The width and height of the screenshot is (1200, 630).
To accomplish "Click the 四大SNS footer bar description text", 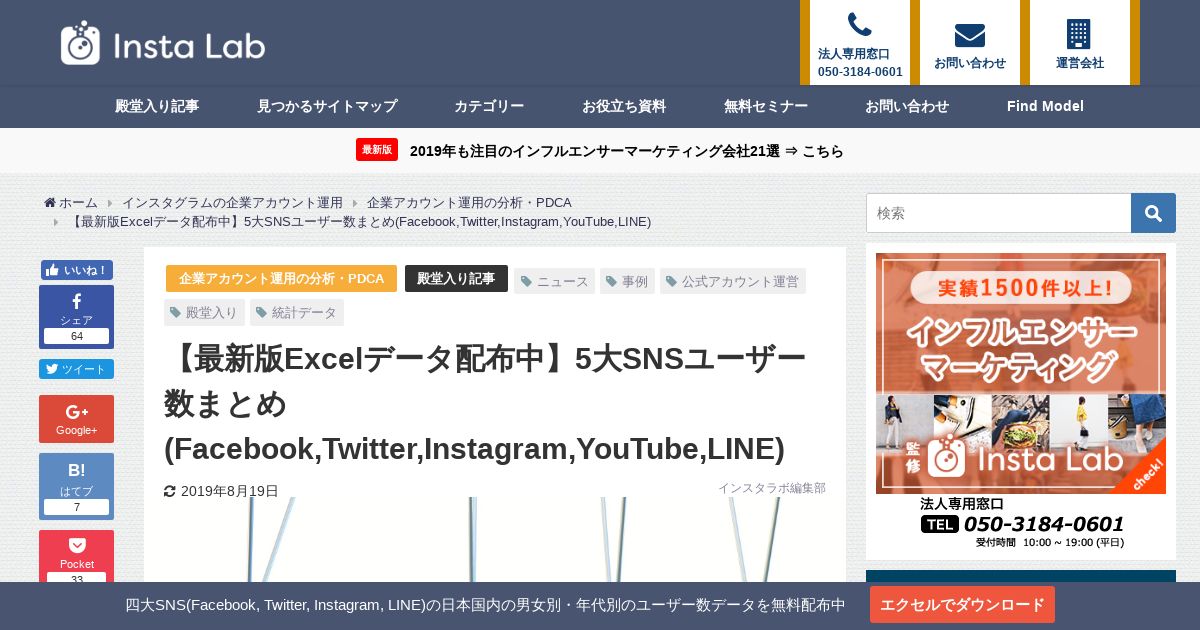I will (485, 605).
